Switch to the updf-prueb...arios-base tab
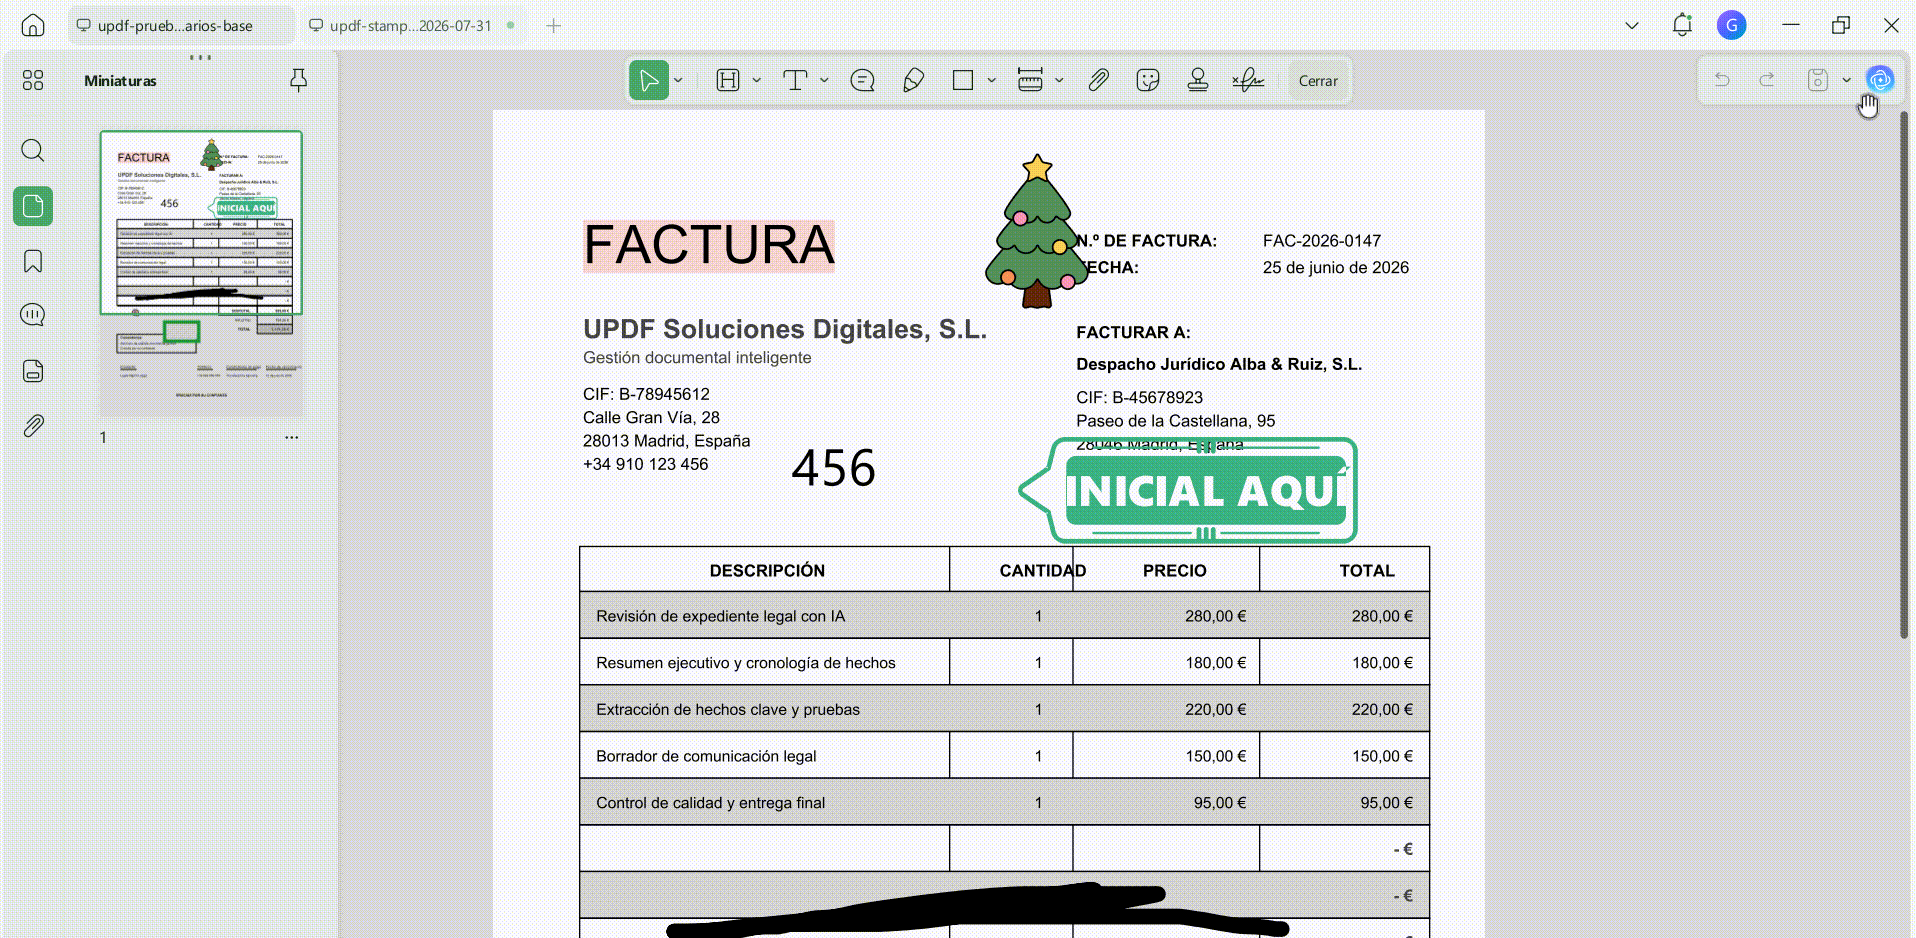 point(181,25)
